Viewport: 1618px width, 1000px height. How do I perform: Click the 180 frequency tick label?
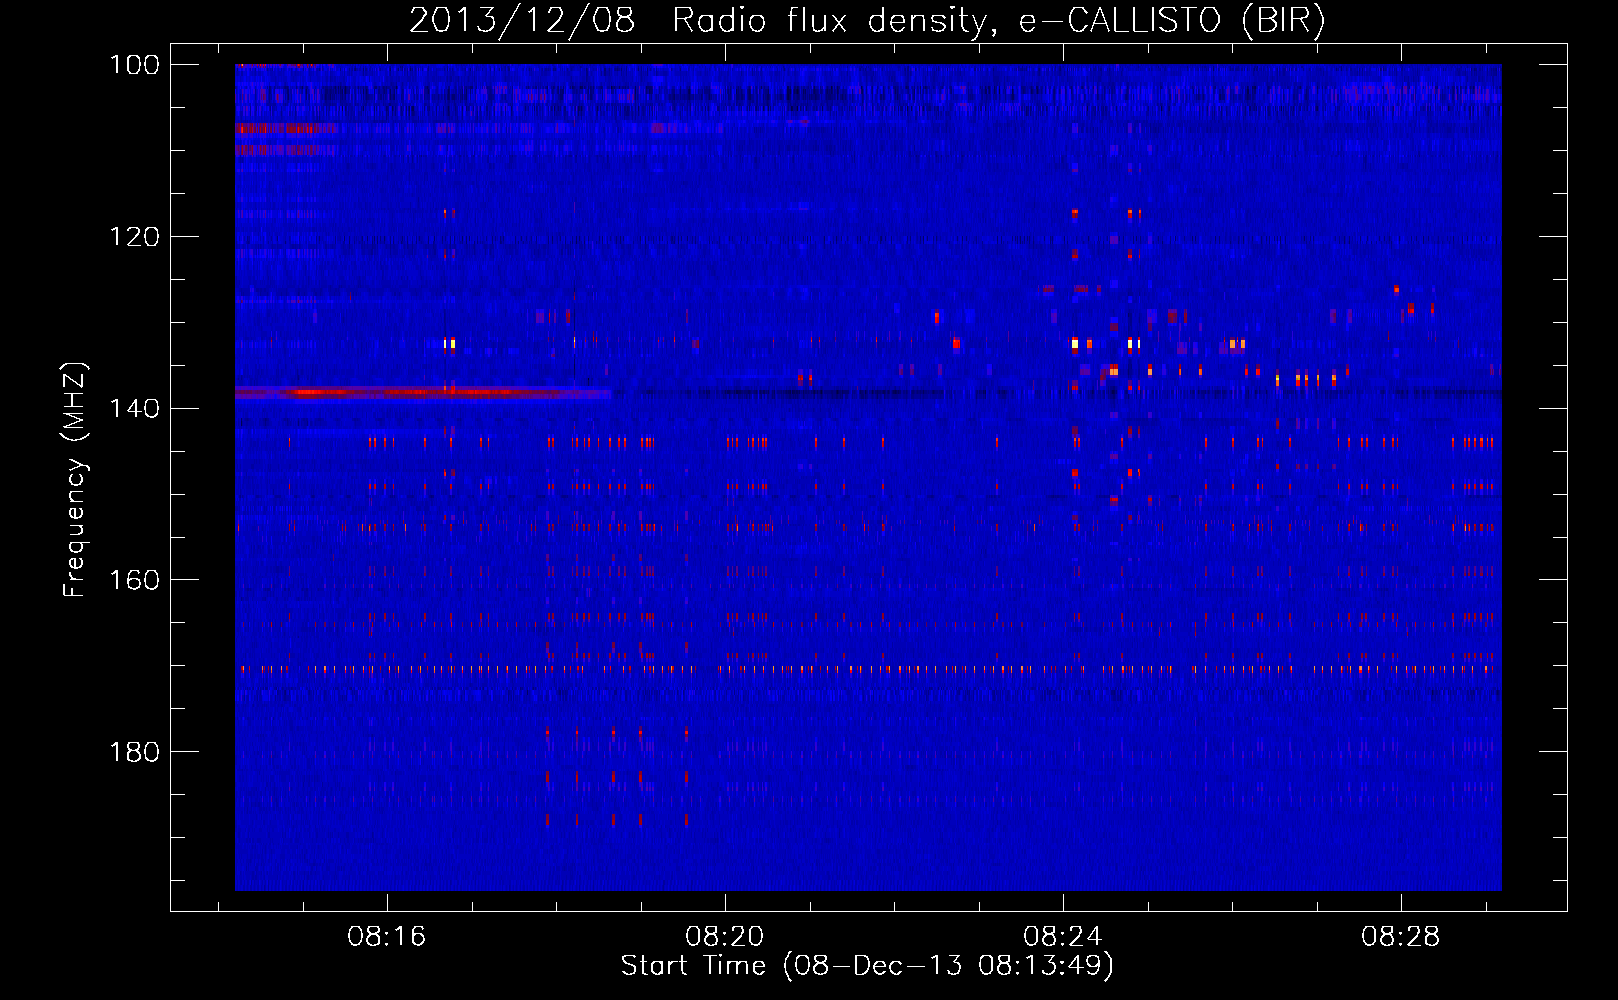point(133,752)
